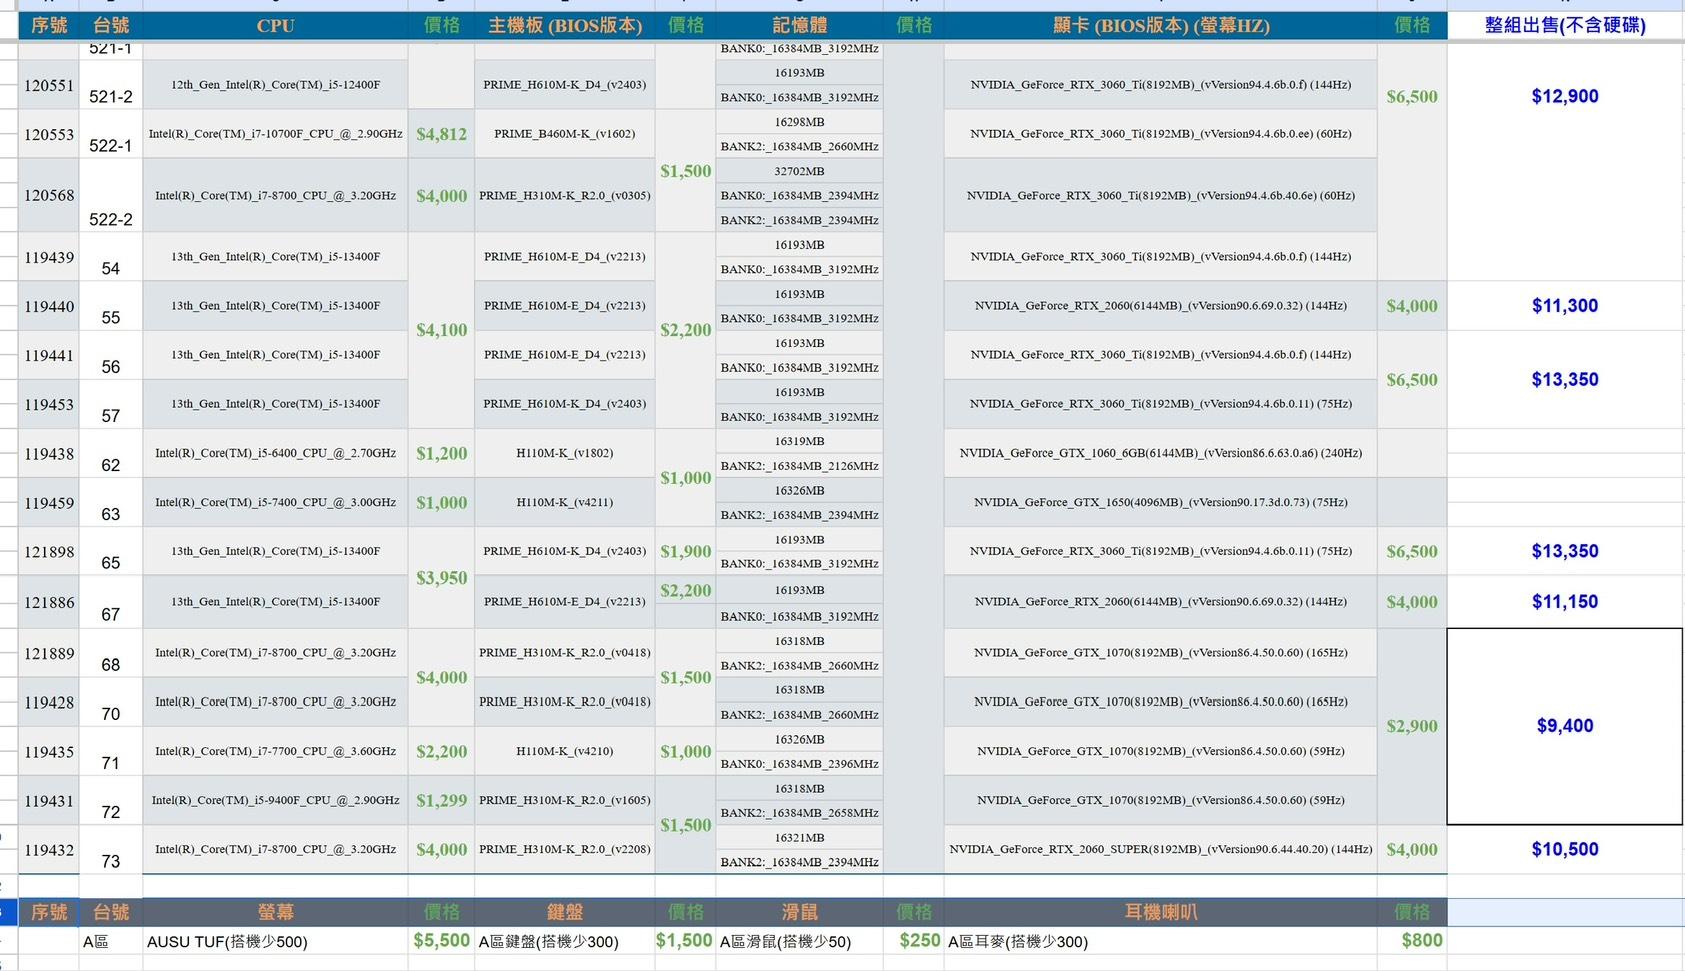Select the $9,400 bundle price cell

pyautogui.click(x=1565, y=726)
